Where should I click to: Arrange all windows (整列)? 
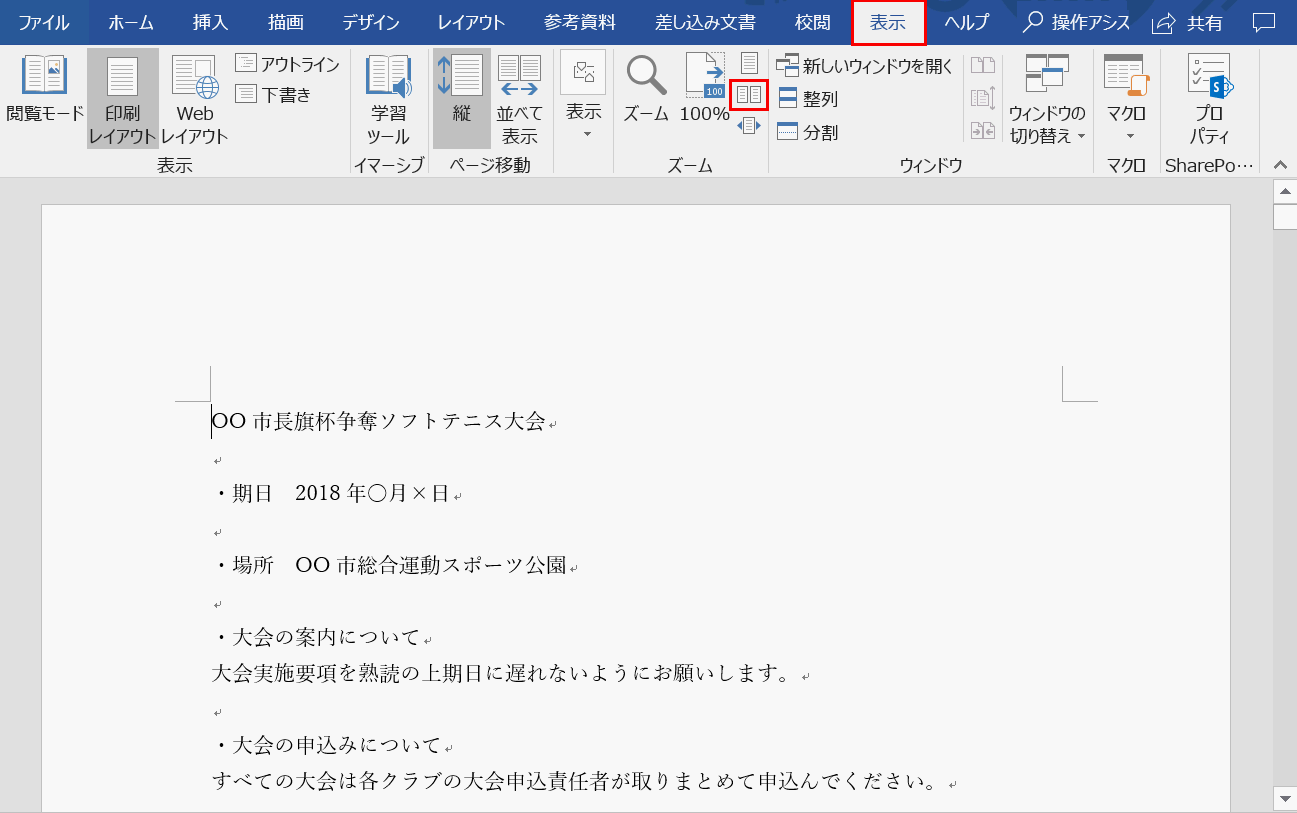pyautogui.click(x=808, y=99)
